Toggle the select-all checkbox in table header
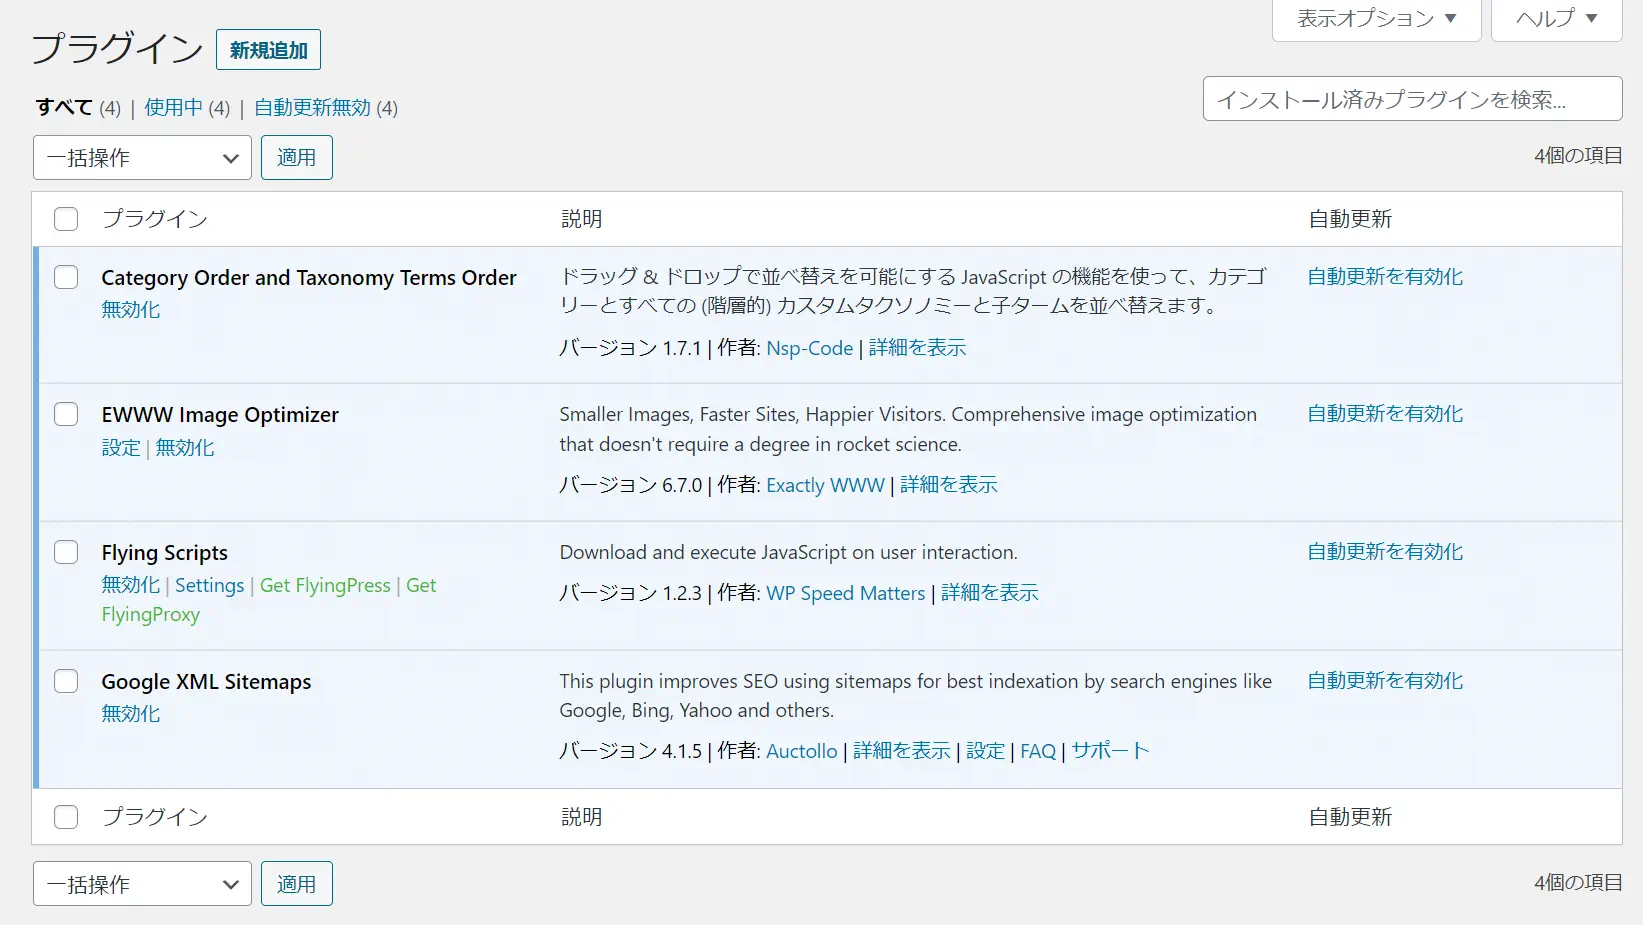 66,219
